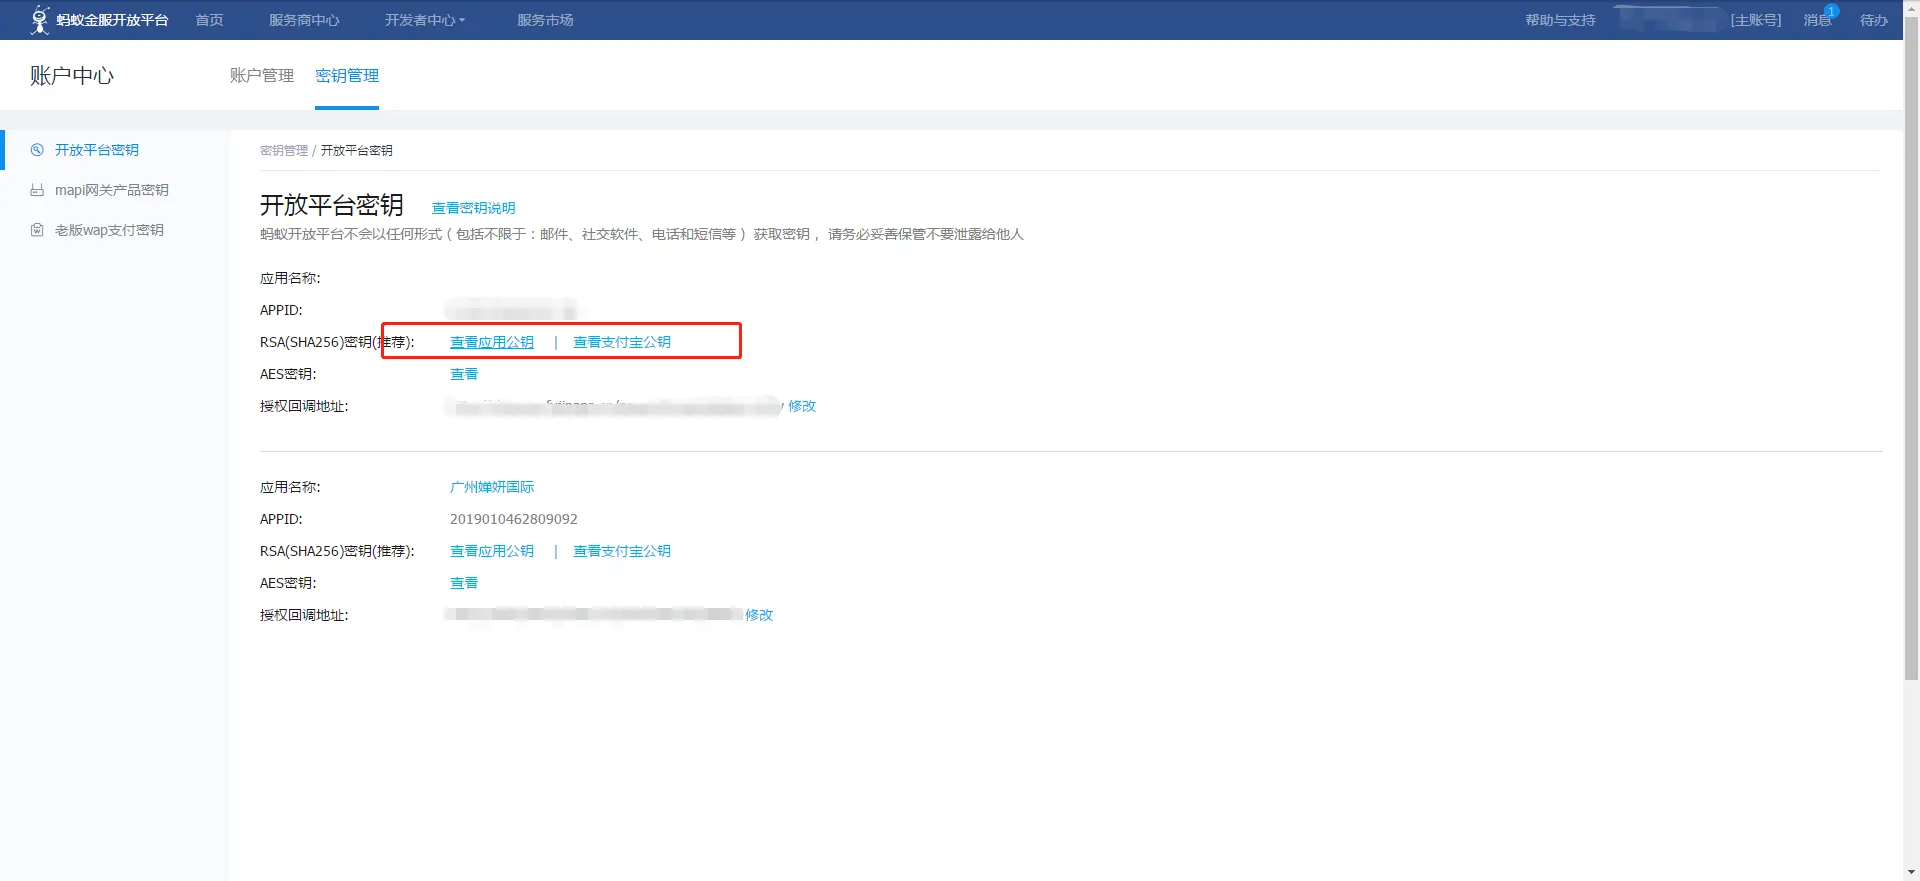Switch to the 密钥管理 tab

347,75
